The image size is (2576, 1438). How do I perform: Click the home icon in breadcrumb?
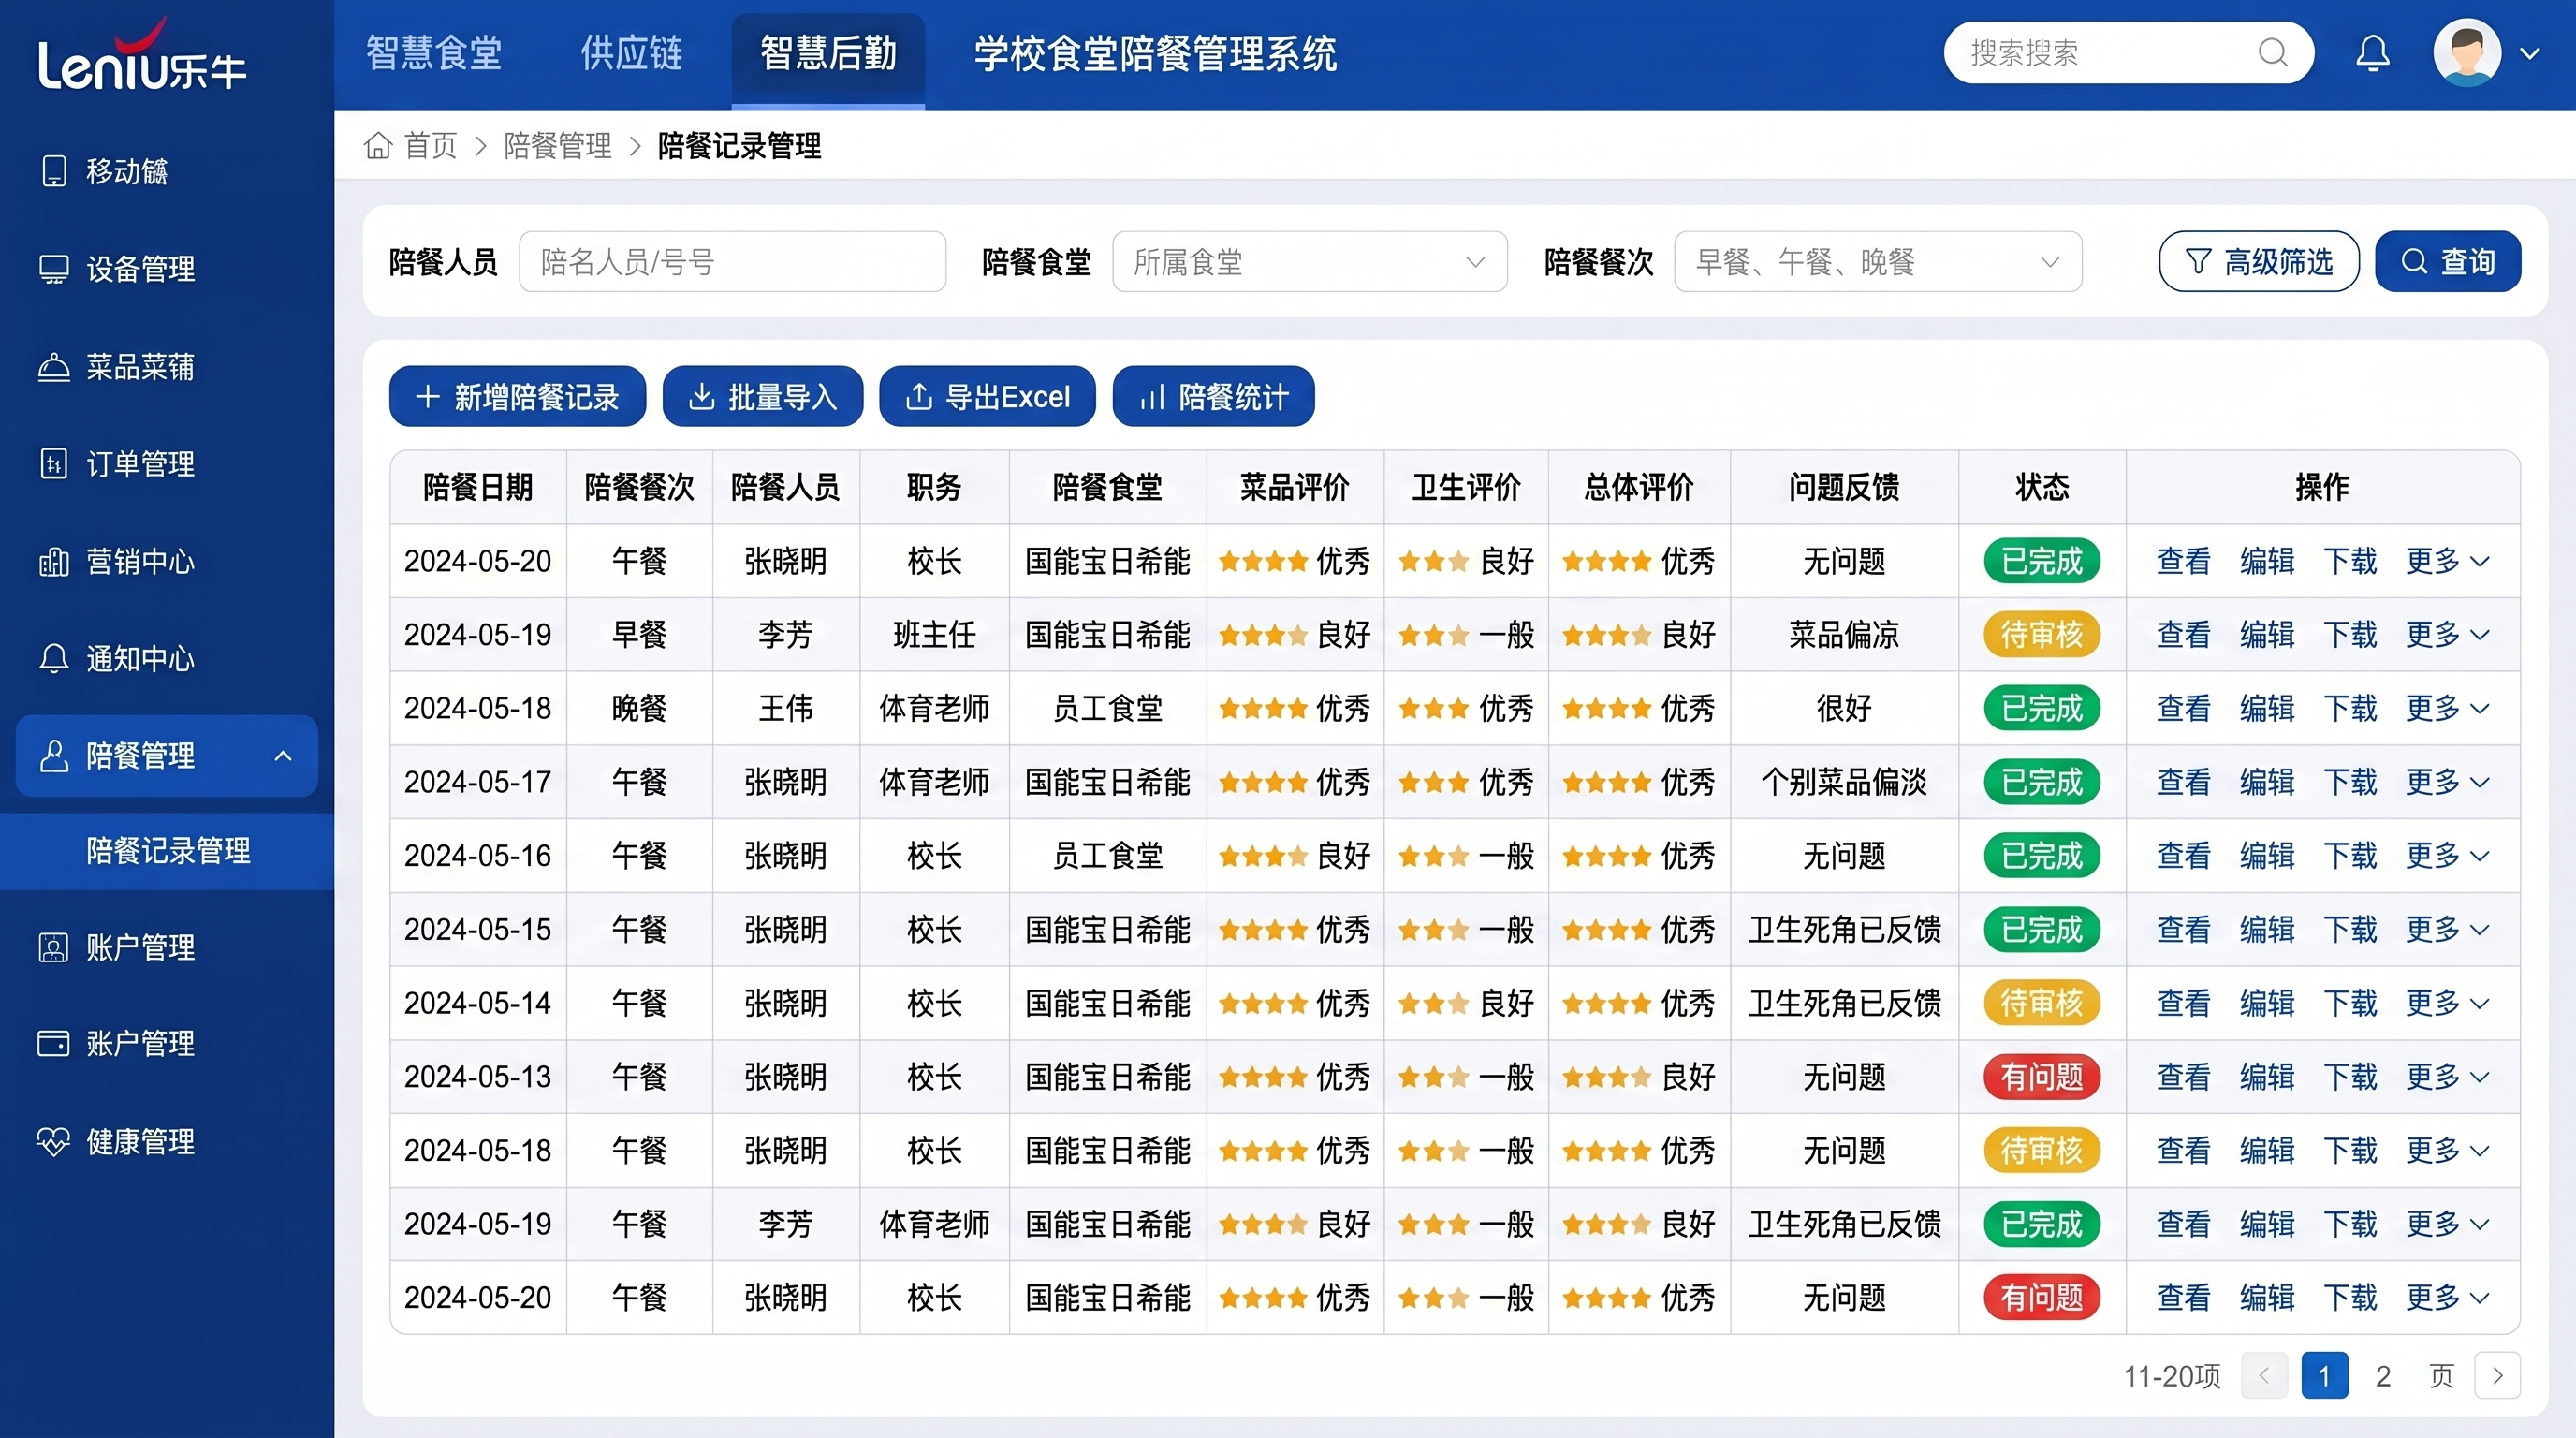tap(378, 146)
